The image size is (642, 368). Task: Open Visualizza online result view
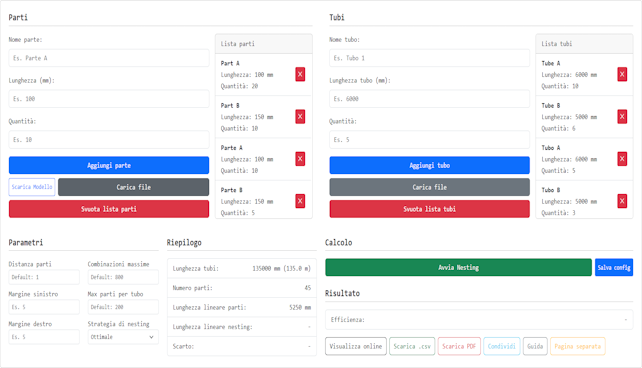[x=356, y=346]
